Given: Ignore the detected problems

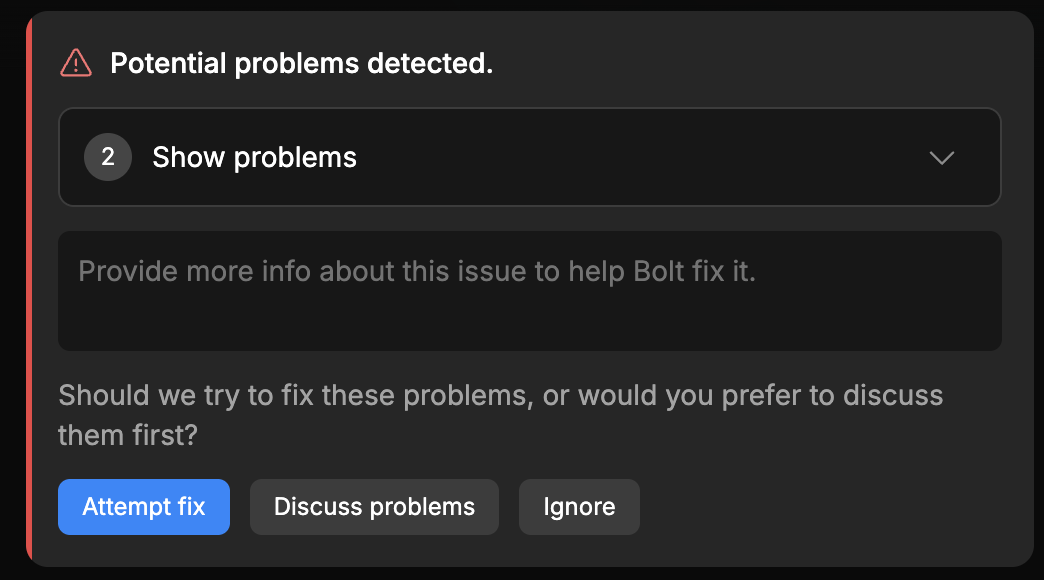Looking at the screenshot, I should pyautogui.click(x=579, y=507).
